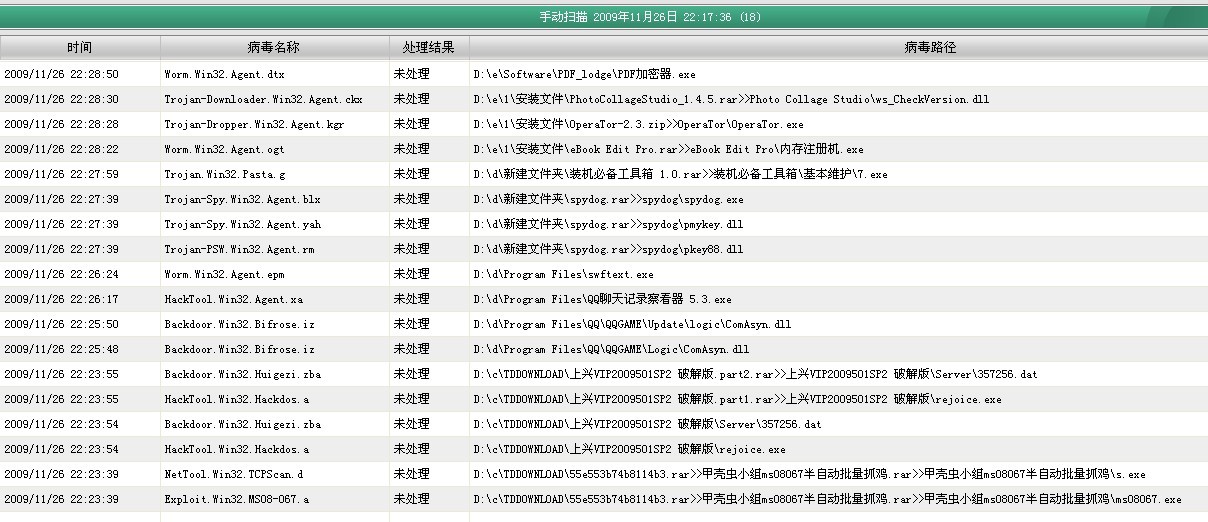Click path ending 内存注册机.exe
Image resolution: width=1208 pixels, height=522 pixels.
pos(668,149)
